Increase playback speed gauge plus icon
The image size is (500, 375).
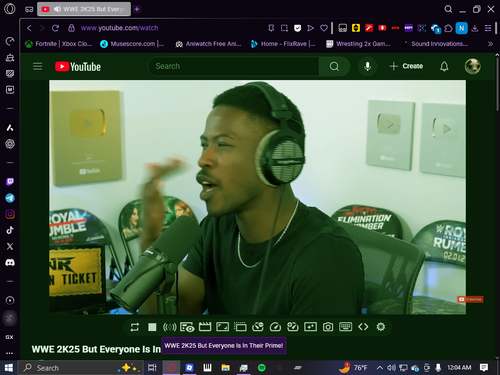[293, 327]
